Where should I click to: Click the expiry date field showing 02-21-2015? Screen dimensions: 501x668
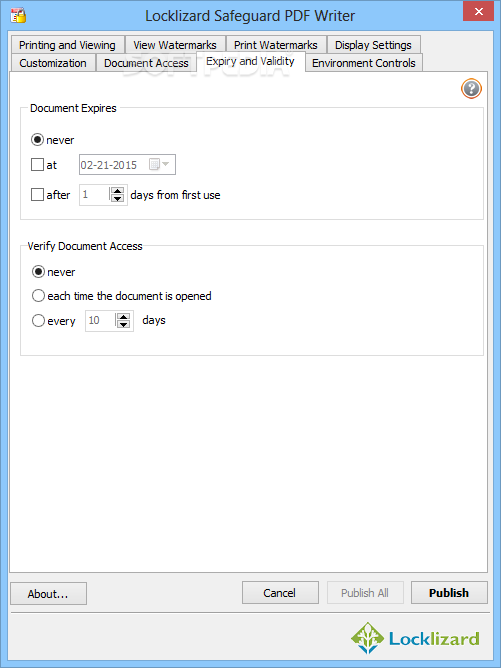[127, 164]
